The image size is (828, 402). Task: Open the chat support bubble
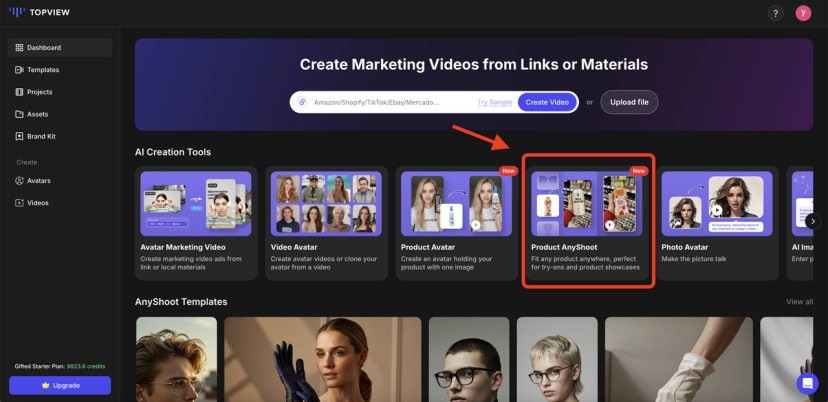[807, 384]
